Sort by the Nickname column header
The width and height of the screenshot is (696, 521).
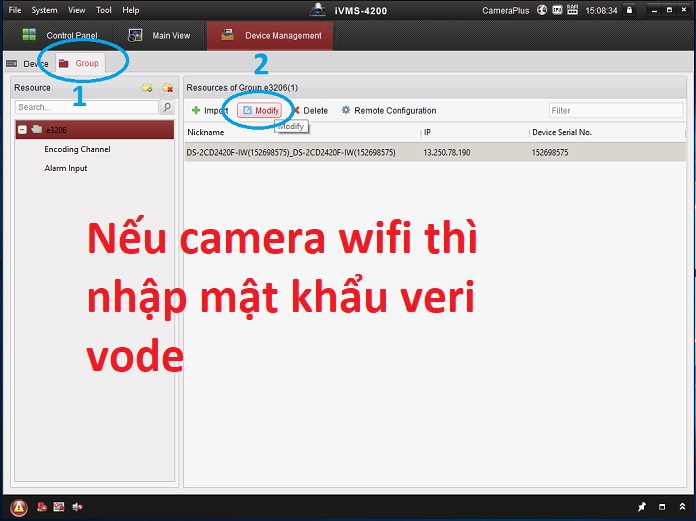206,132
